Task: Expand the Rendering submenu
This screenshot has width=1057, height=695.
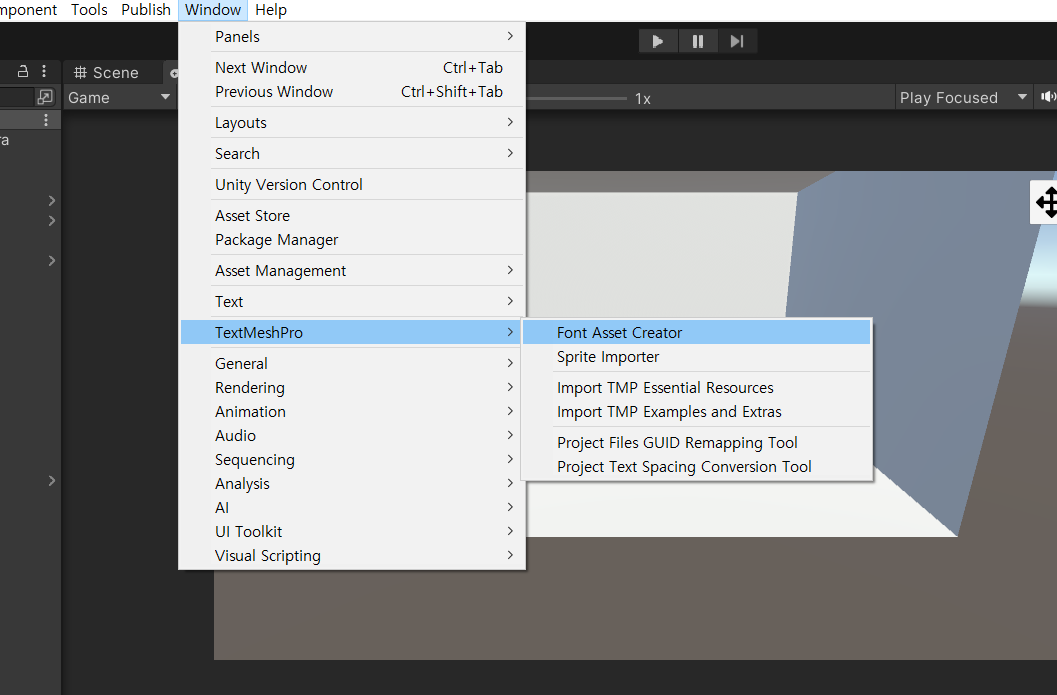Action: coord(352,388)
